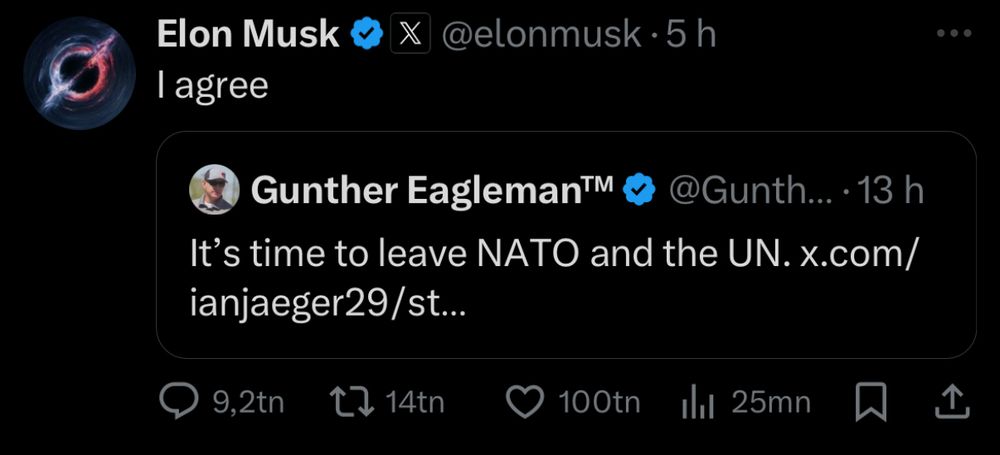Image resolution: width=1000 pixels, height=455 pixels.
Task: Open Gunther Eagleman's small avatar
Action: point(214,190)
